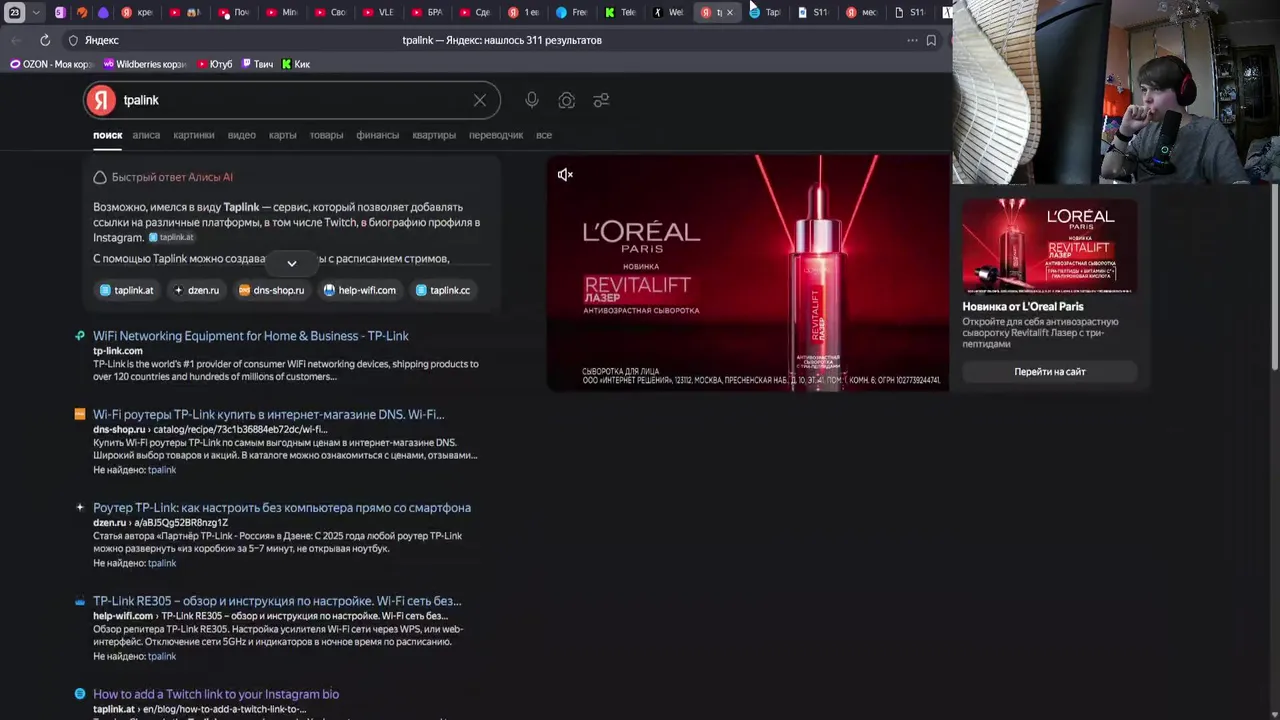Switch to the товары tab
Image resolution: width=1280 pixels, height=720 pixels.
(326, 135)
